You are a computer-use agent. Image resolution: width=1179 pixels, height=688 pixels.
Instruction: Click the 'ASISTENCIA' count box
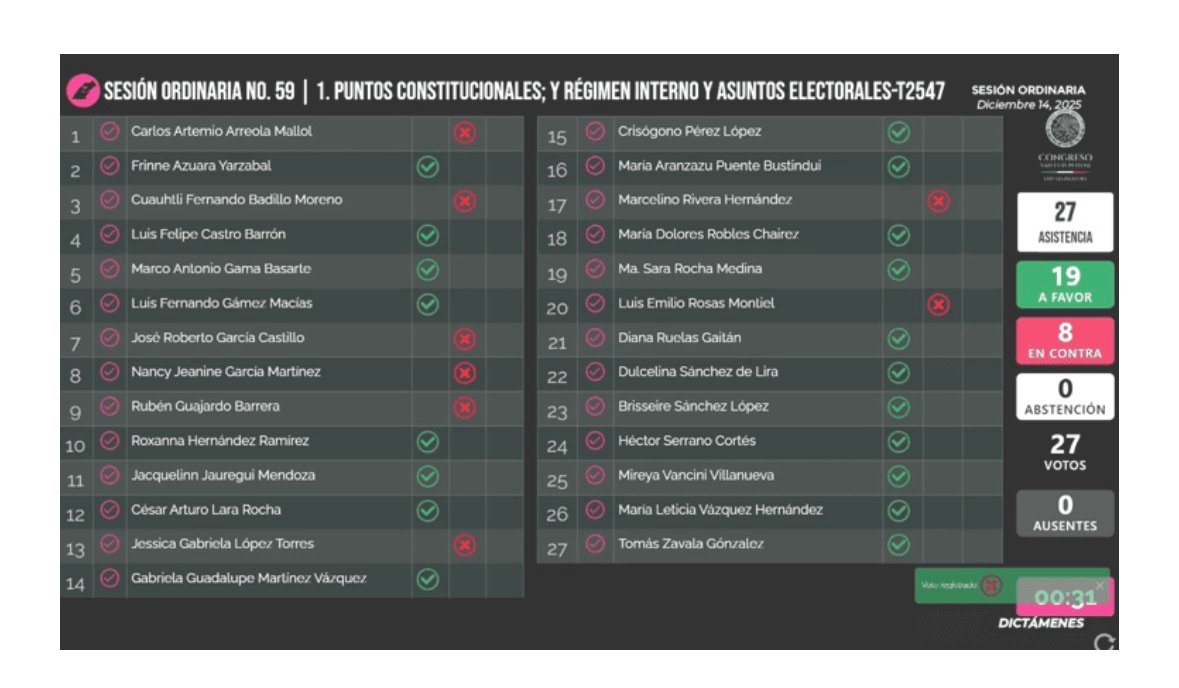[x=1065, y=223]
